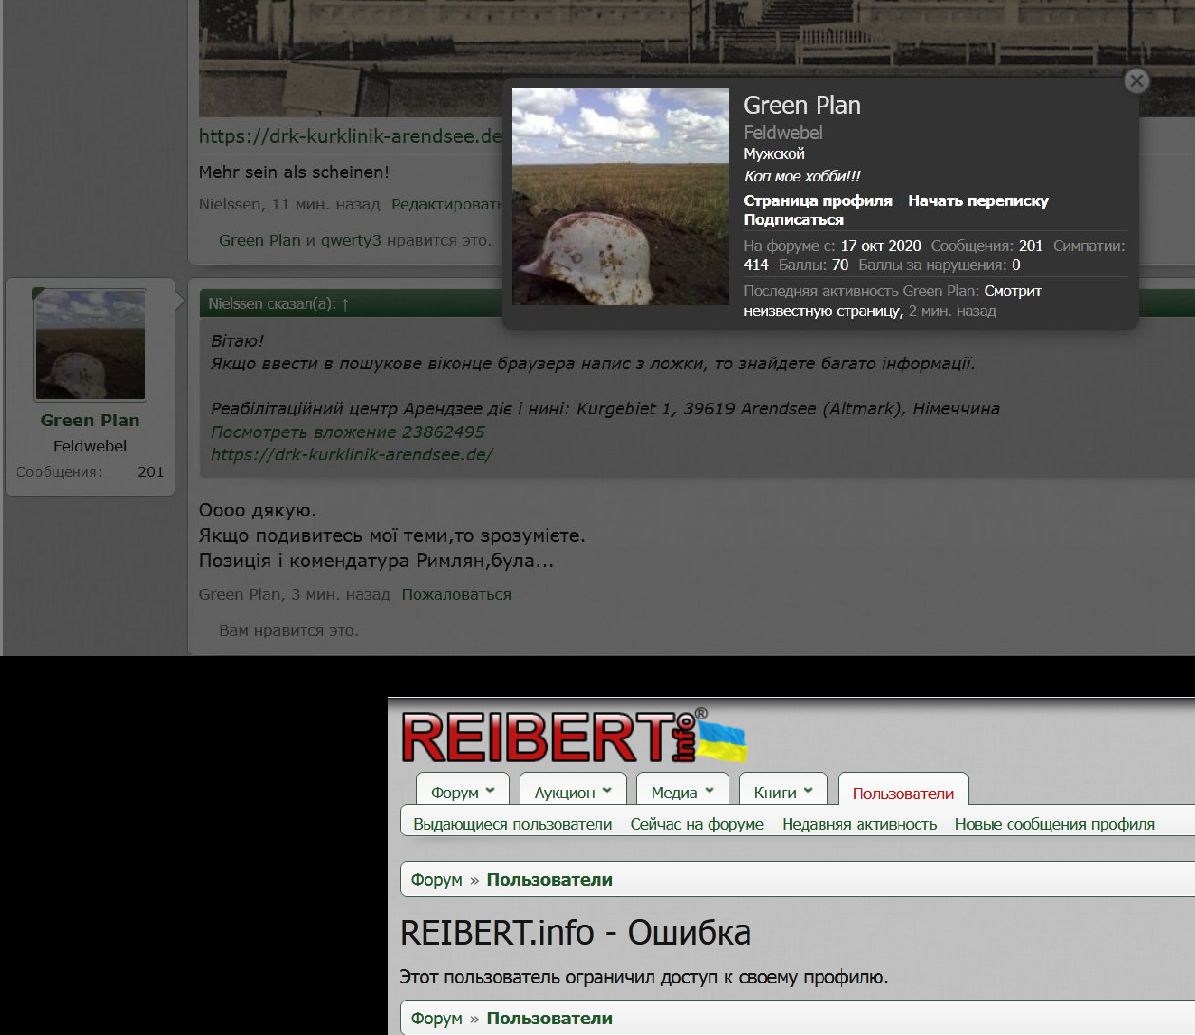
Task: Click Редактировать under the Nielssen post
Action: pyautogui.click(x=447, y=203)
